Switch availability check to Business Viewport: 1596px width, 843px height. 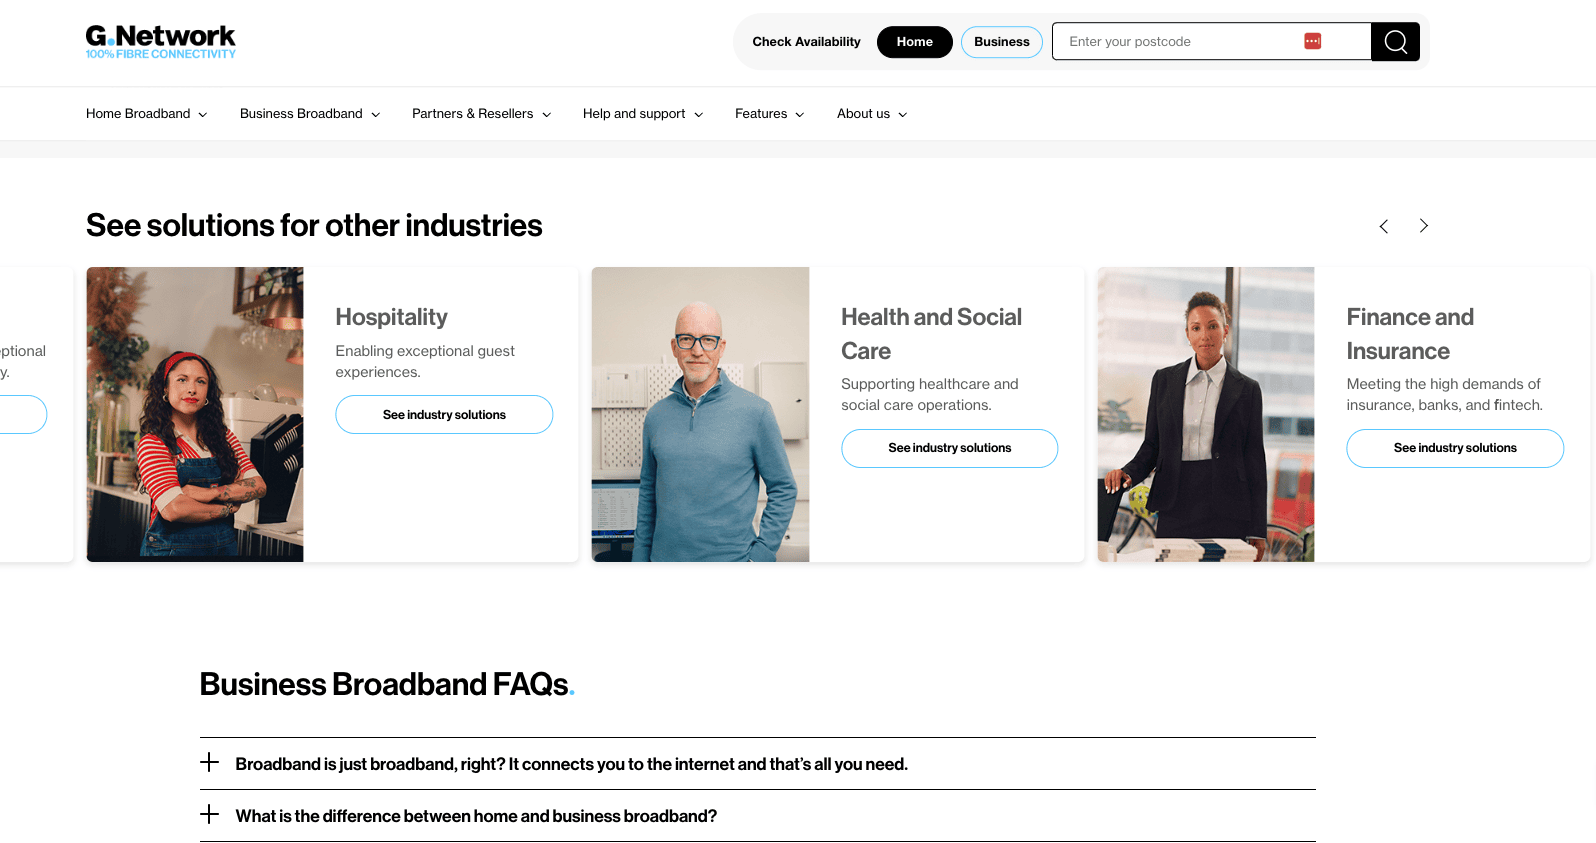[1001, 42]
